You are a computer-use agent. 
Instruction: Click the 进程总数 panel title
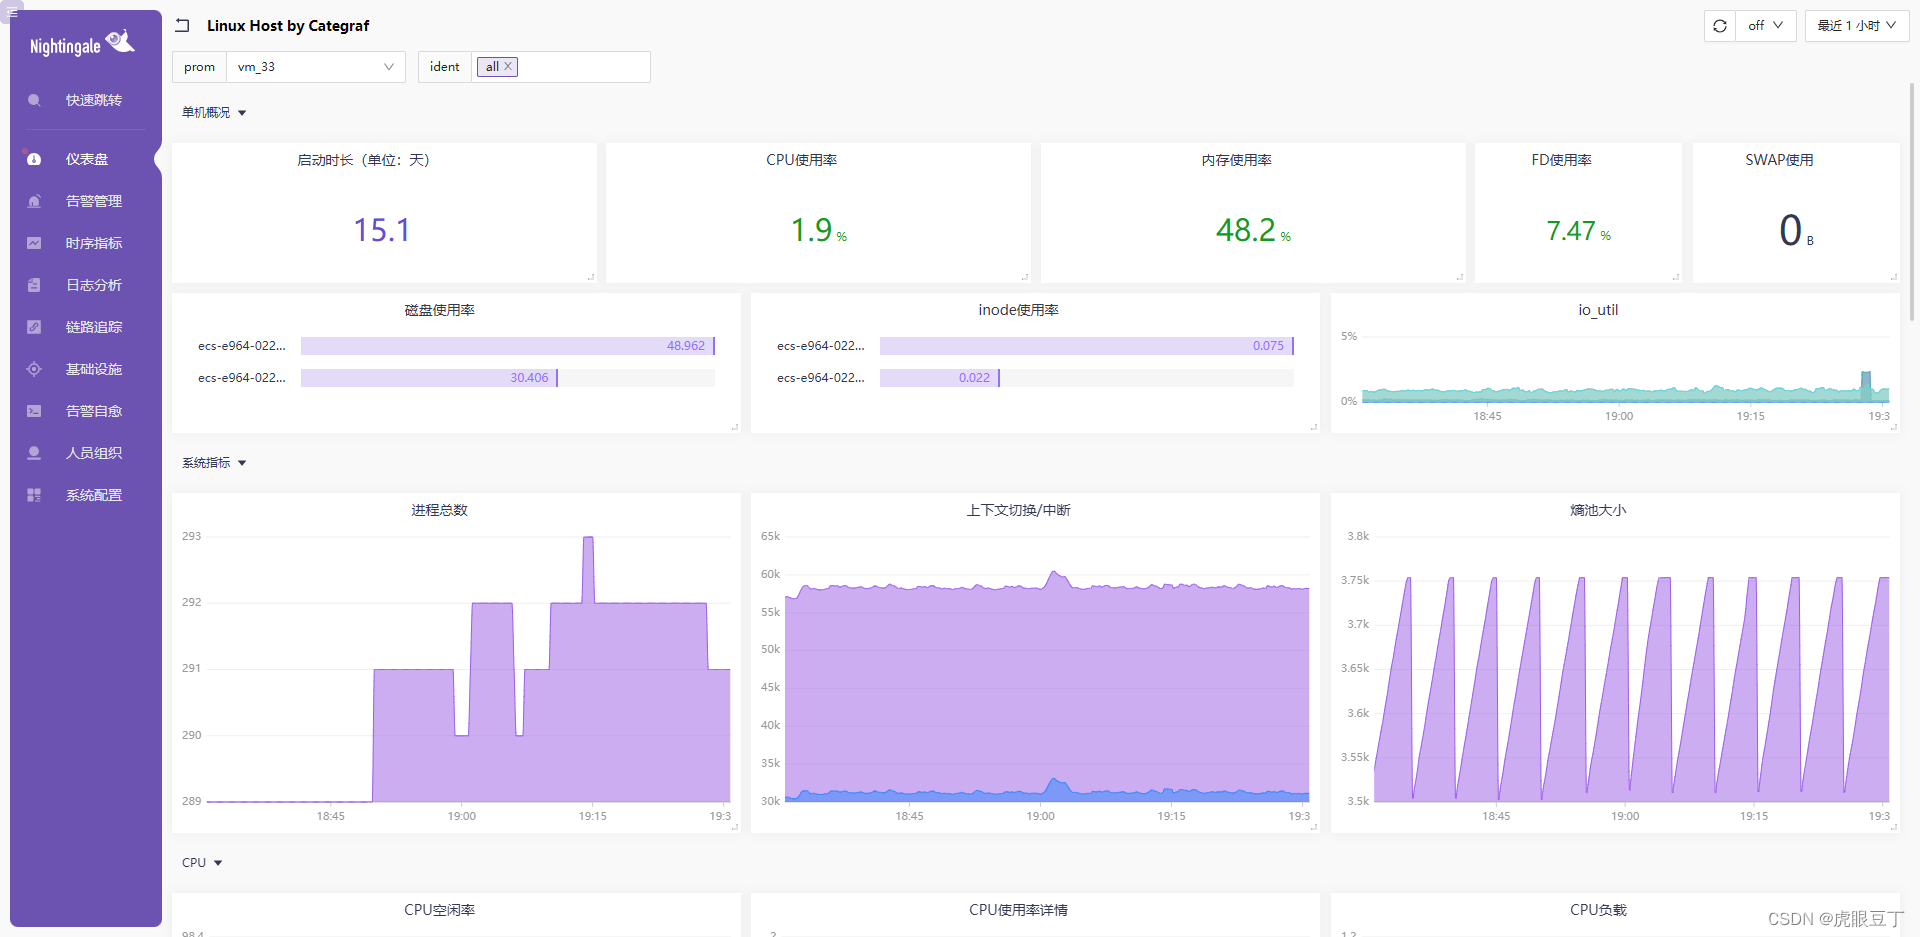pyautogui.click(x=439, y=510)
